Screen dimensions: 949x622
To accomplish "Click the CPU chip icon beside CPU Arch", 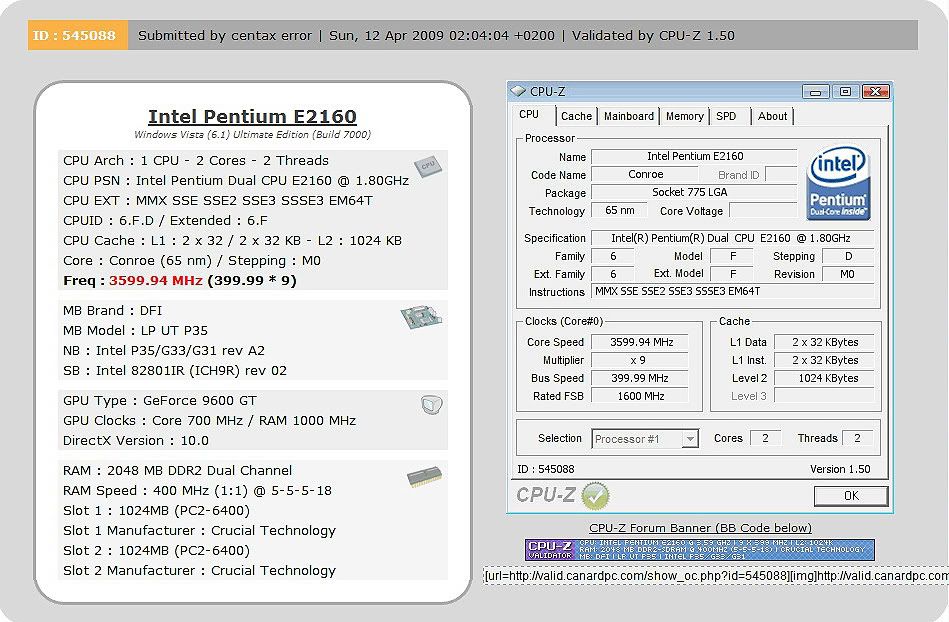I will [x=428, y=165].
